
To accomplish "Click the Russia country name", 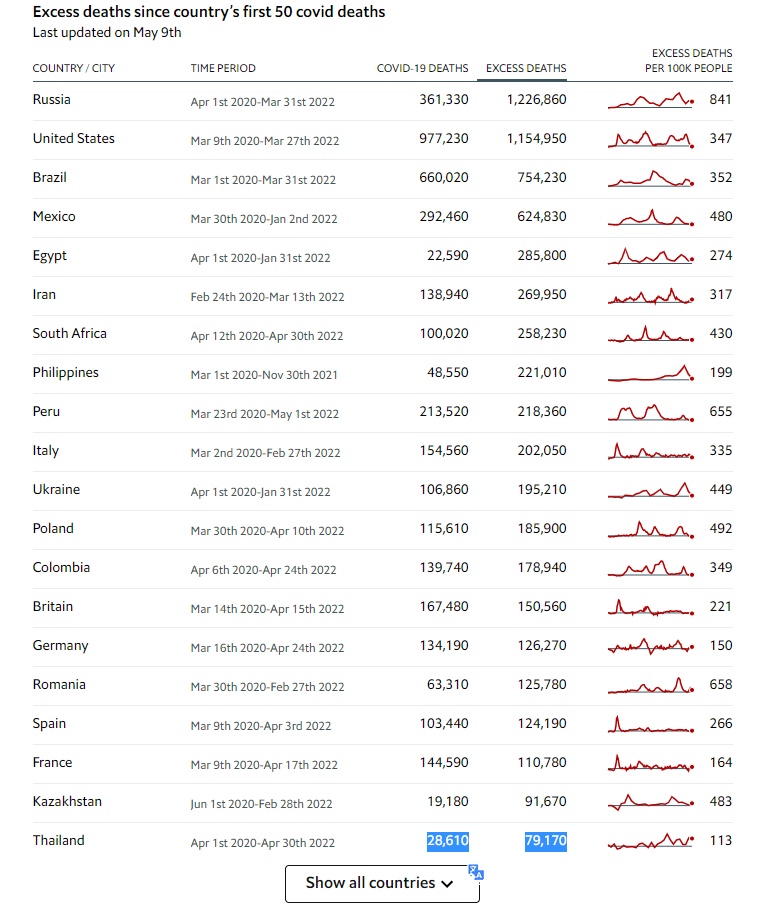I will coord(52,100).
